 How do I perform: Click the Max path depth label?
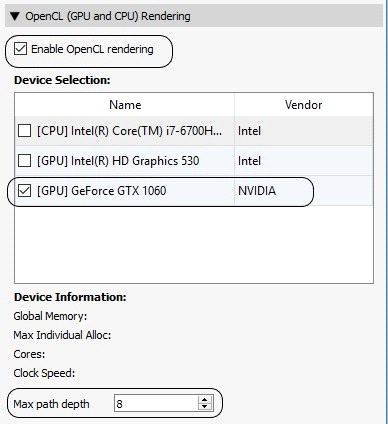pos(51,404)
